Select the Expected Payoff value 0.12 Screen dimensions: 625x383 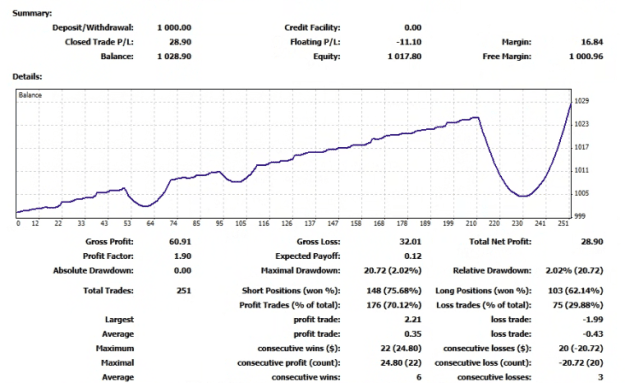coord(413,256)
